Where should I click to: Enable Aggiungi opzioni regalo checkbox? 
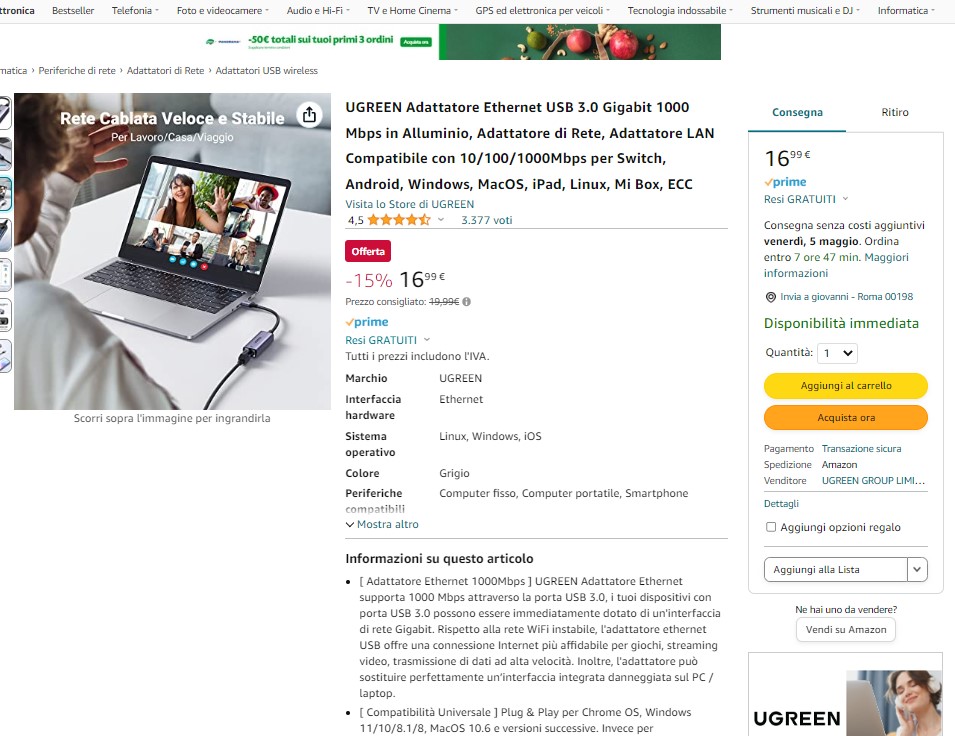pyautogui.click(x=771, y=527)
